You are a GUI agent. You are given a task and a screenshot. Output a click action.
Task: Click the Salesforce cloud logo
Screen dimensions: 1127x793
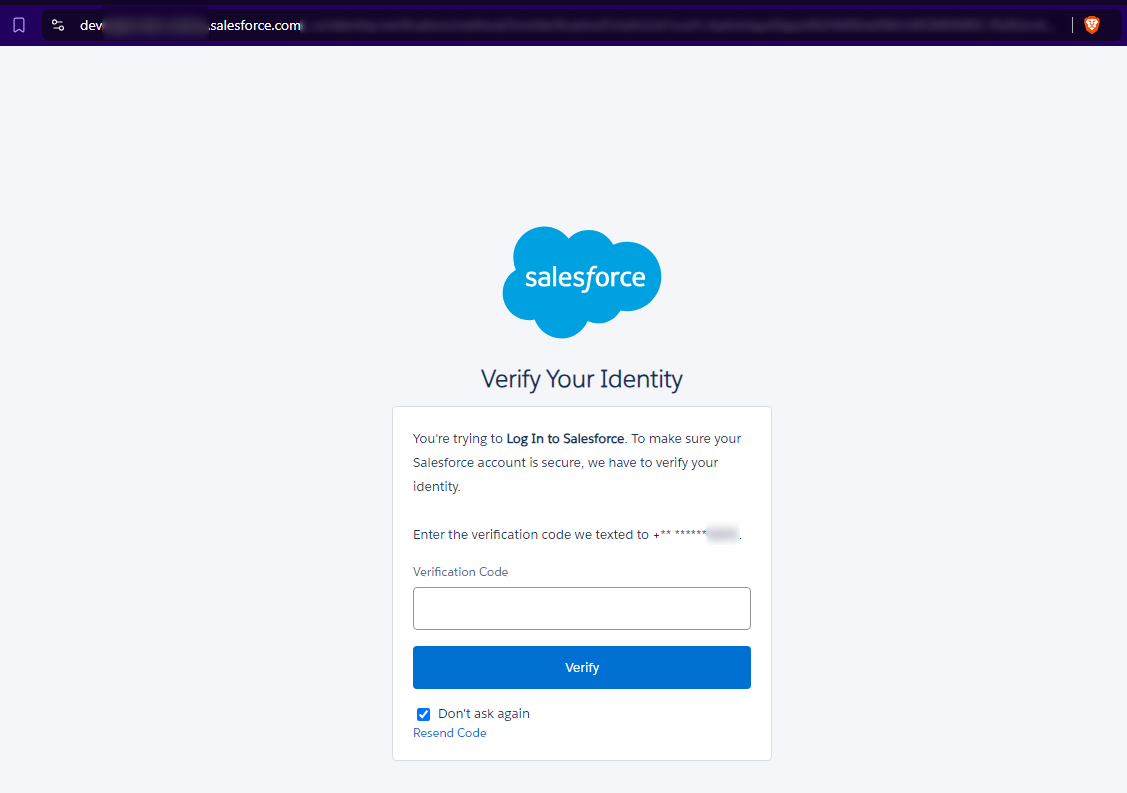pyautogui.click(x=581, y=281)
